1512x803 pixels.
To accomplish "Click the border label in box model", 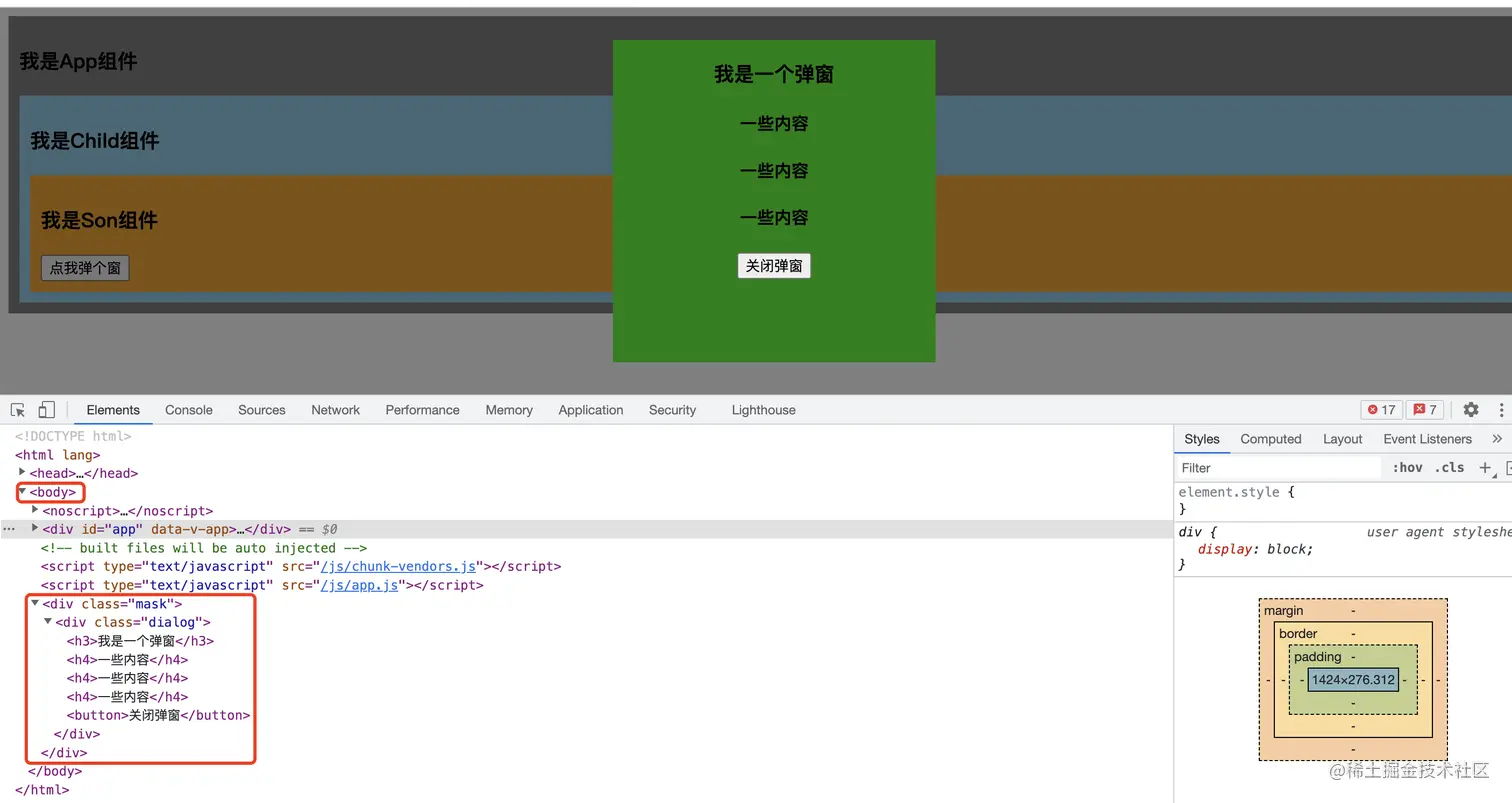I will click(x=1298, y=633).
